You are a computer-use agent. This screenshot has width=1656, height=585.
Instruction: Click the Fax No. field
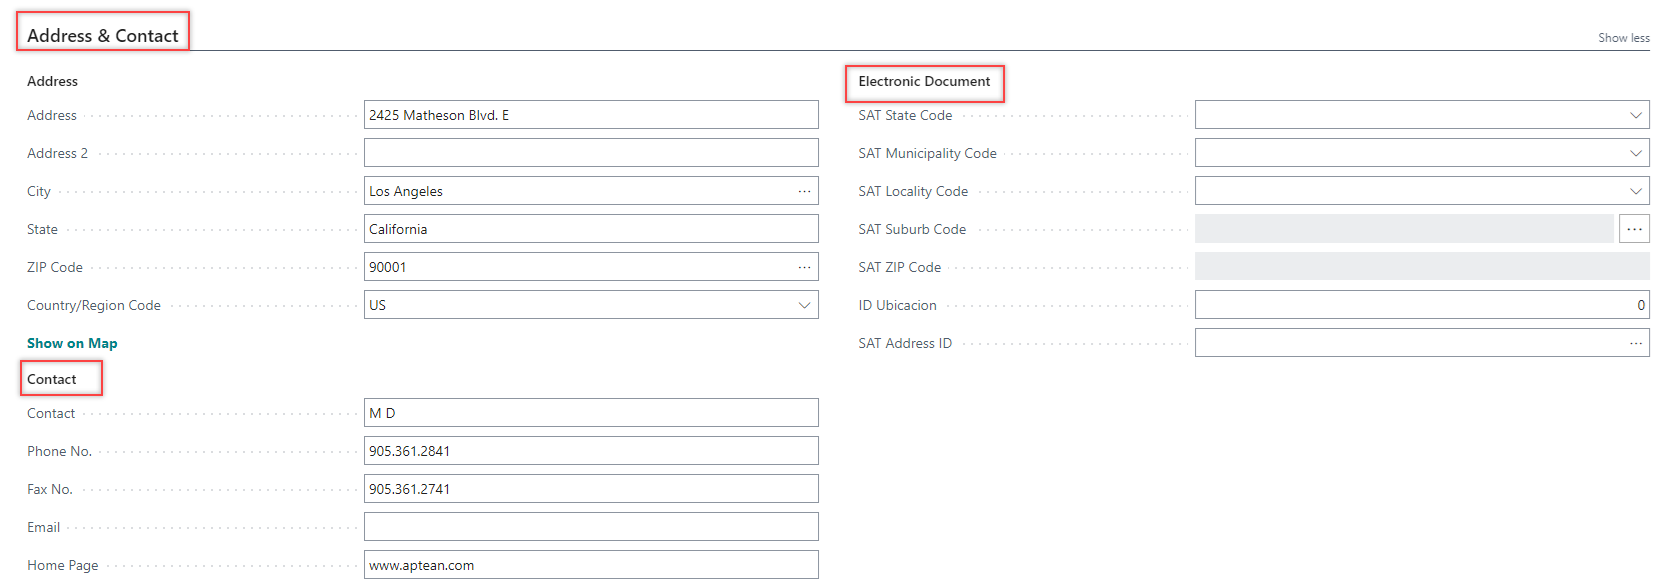click(590, 489)
